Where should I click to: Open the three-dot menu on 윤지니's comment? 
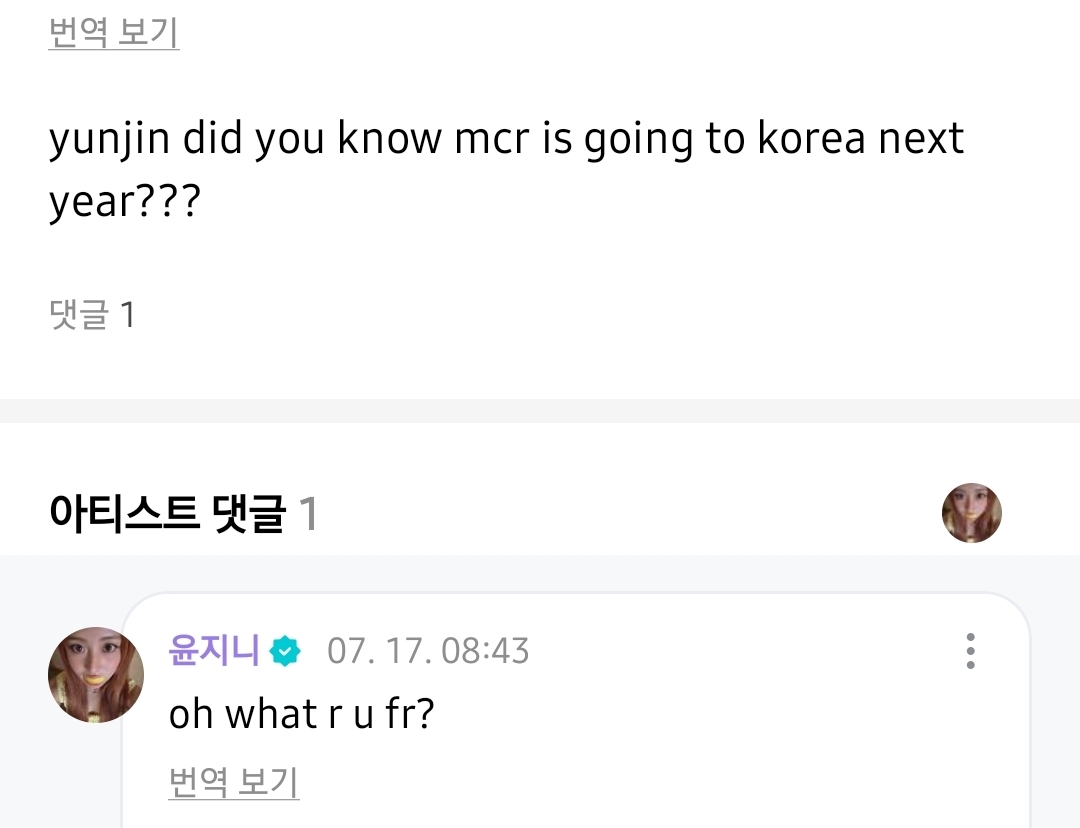coord(970,651)
